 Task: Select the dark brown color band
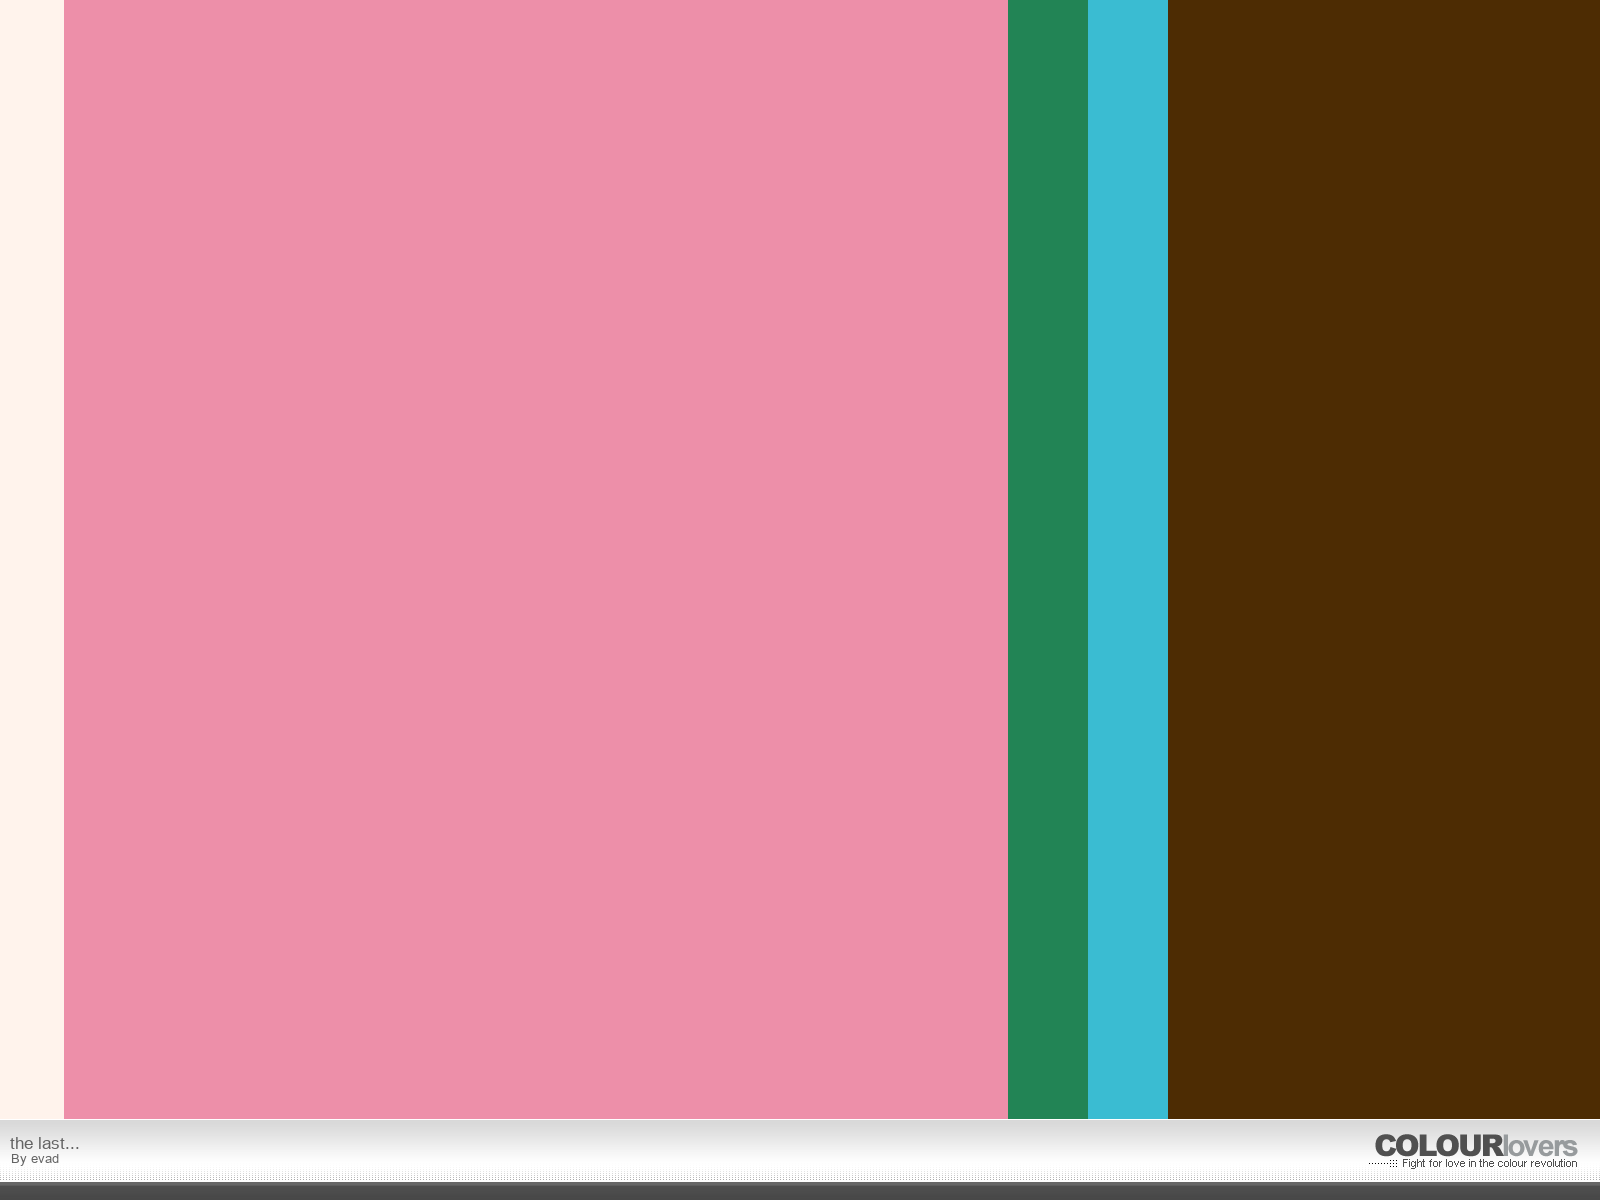[x=1384, y=559]
